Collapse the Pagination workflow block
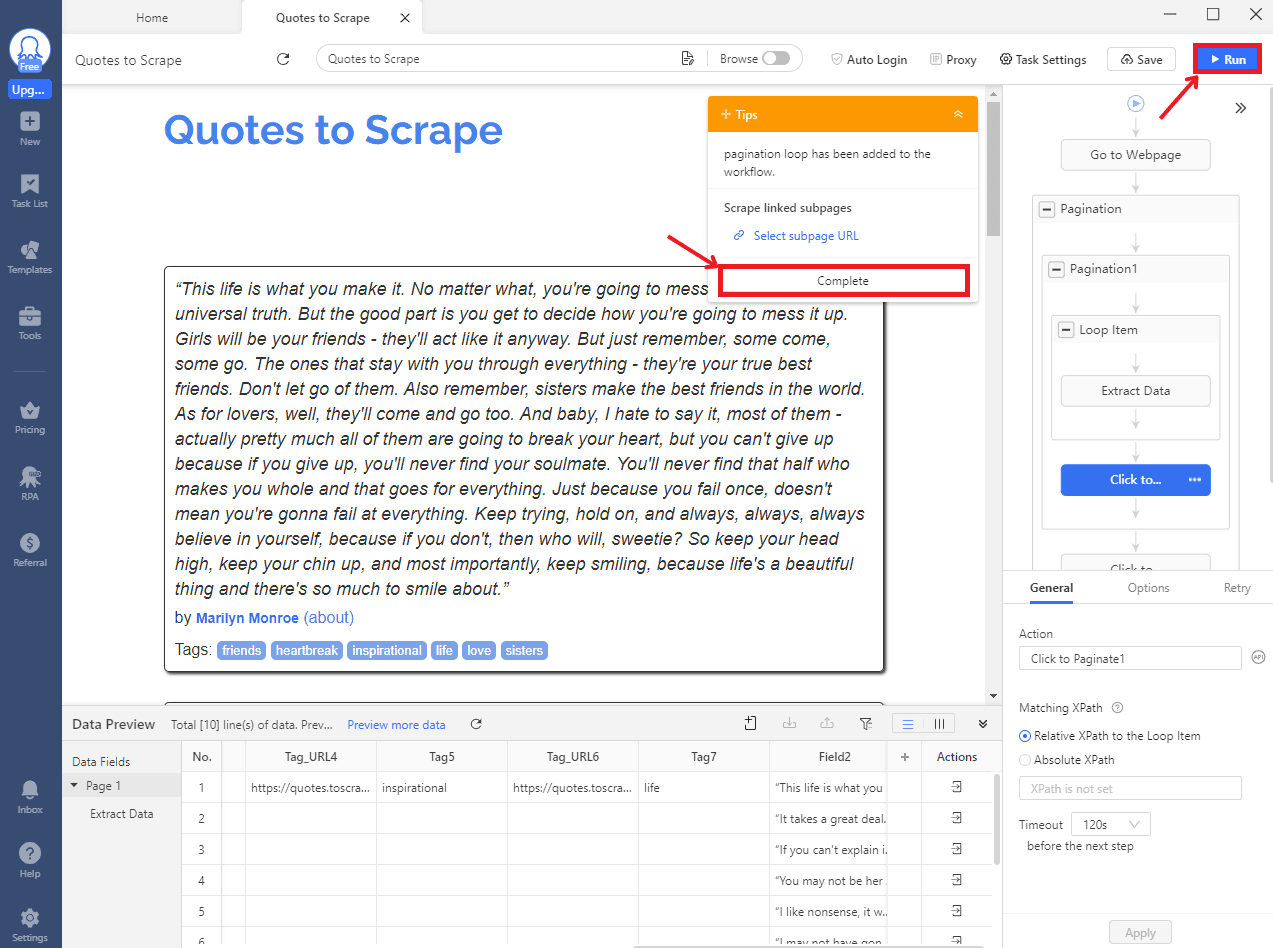Viewport: 1273px width, 948px height. pos(1047,209)
